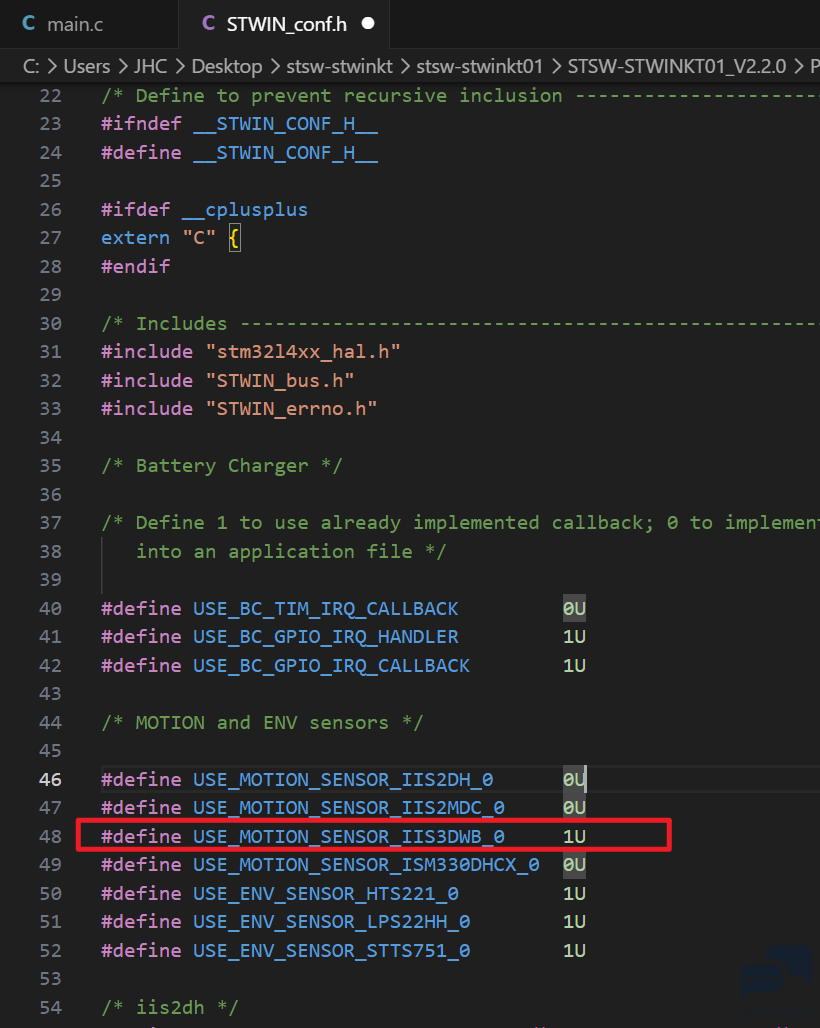This screenshot has height=1028, width=820.
Task: Click the "stm32l4xx_hal.h" include string
Action: pos(303,352)
